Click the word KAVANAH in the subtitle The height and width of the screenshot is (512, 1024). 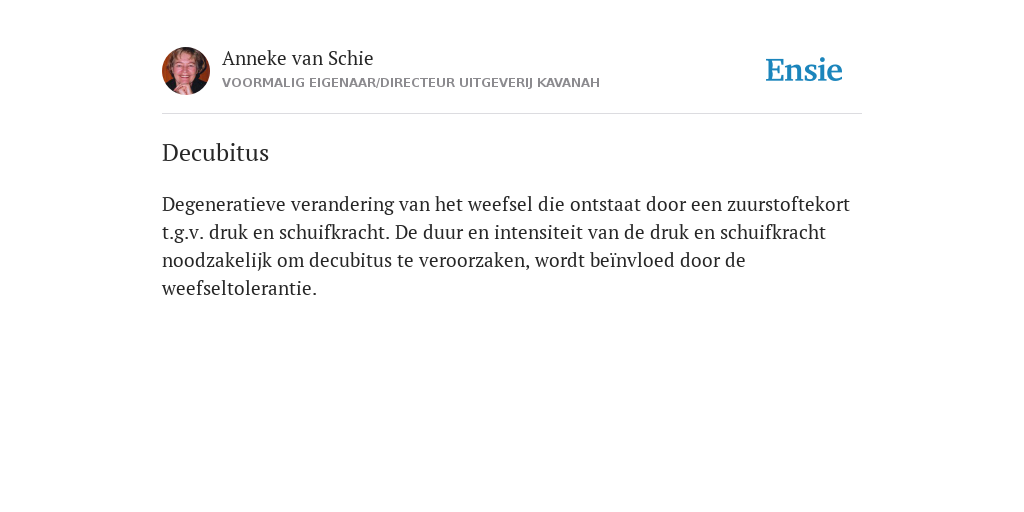tap(568, 83)
